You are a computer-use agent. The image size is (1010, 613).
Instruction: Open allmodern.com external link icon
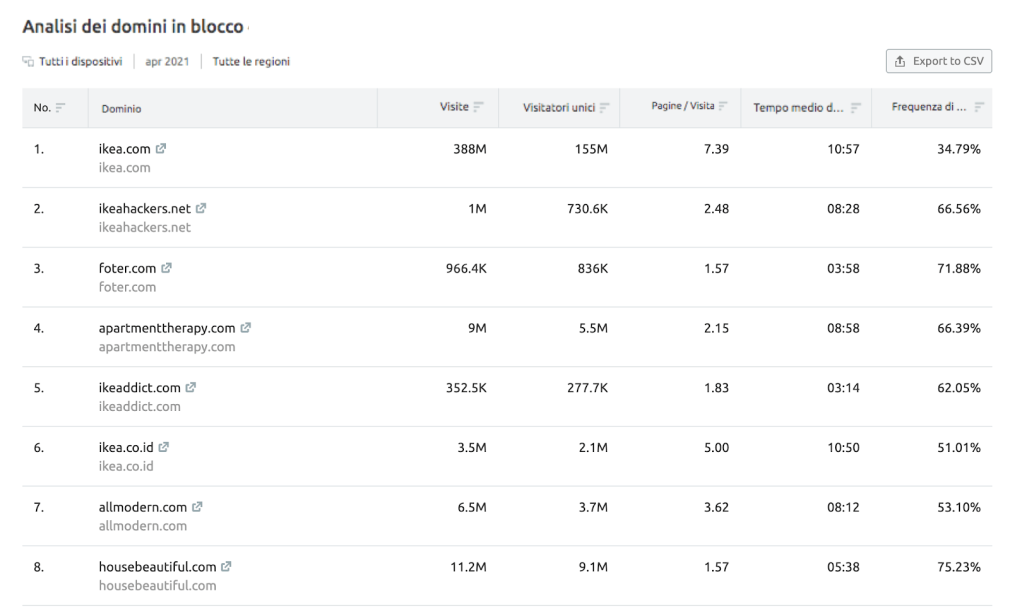coord(197,507)
